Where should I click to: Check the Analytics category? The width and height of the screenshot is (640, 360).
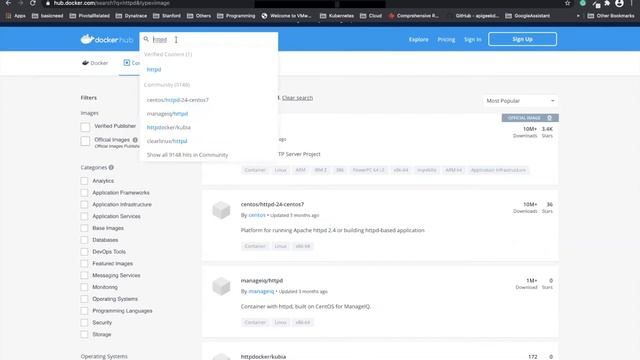tap(84, 180)
